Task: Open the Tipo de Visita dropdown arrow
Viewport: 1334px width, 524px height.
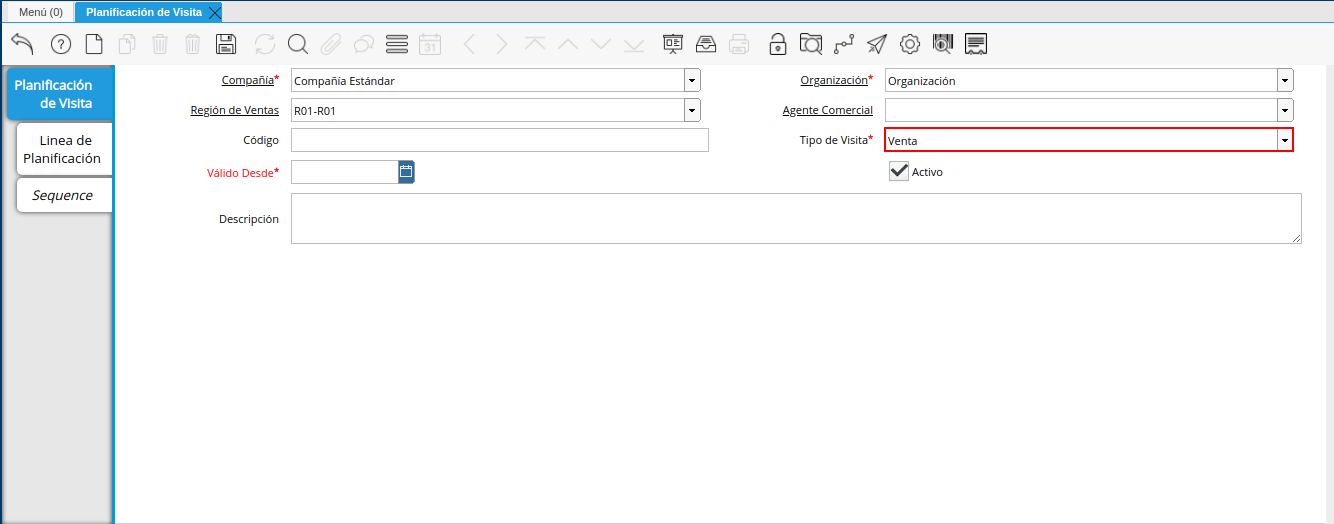Action: 1285,141
